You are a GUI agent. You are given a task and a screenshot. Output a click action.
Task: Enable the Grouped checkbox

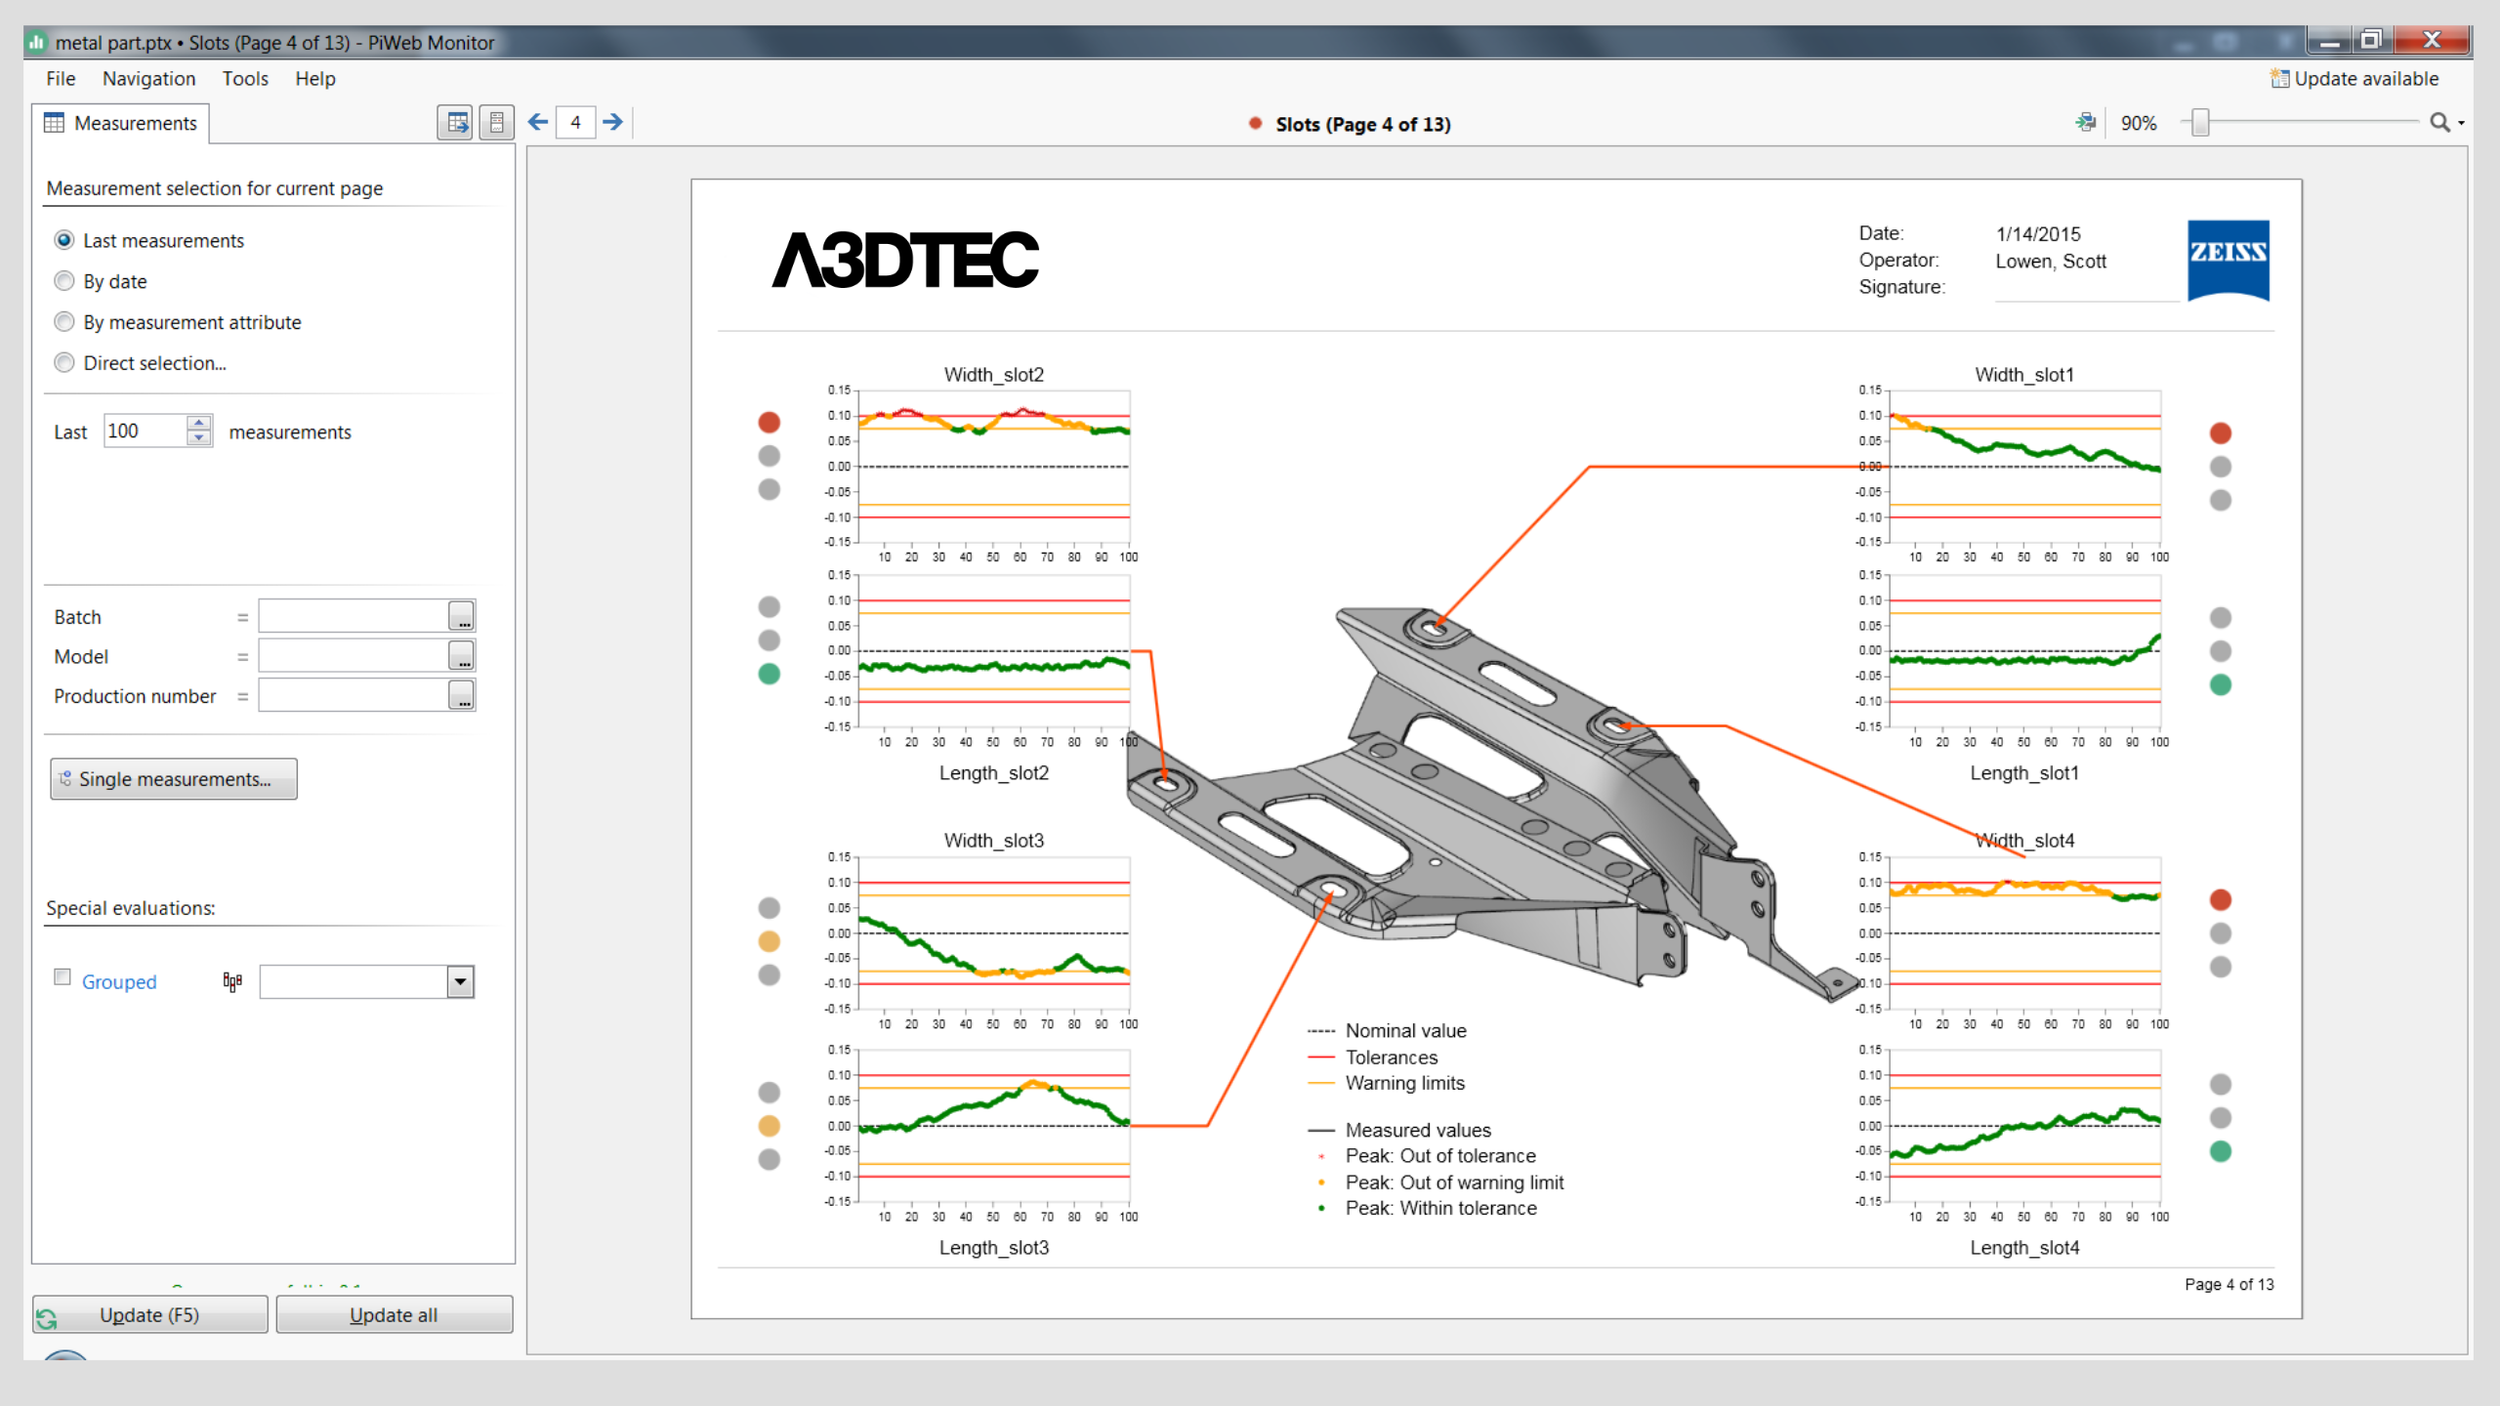62,977
